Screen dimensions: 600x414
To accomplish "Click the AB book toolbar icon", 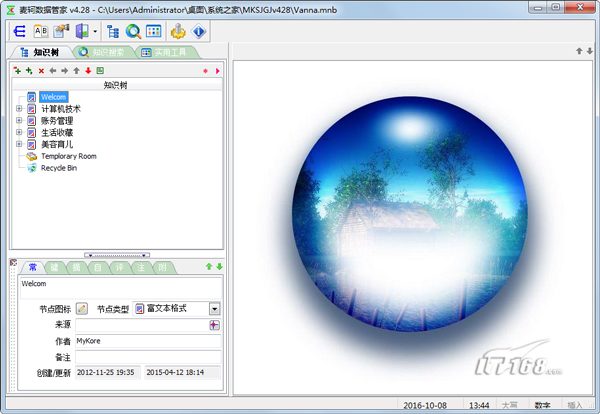I will tap(41, 31).
